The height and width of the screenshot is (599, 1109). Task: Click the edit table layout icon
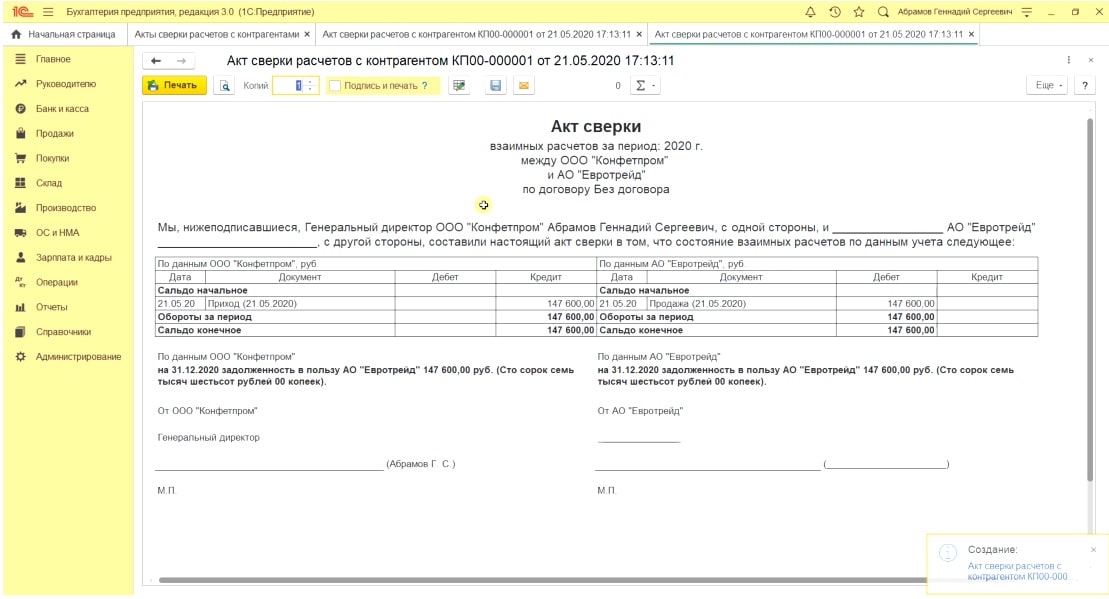pyautogui.click(x=459, y=86)
